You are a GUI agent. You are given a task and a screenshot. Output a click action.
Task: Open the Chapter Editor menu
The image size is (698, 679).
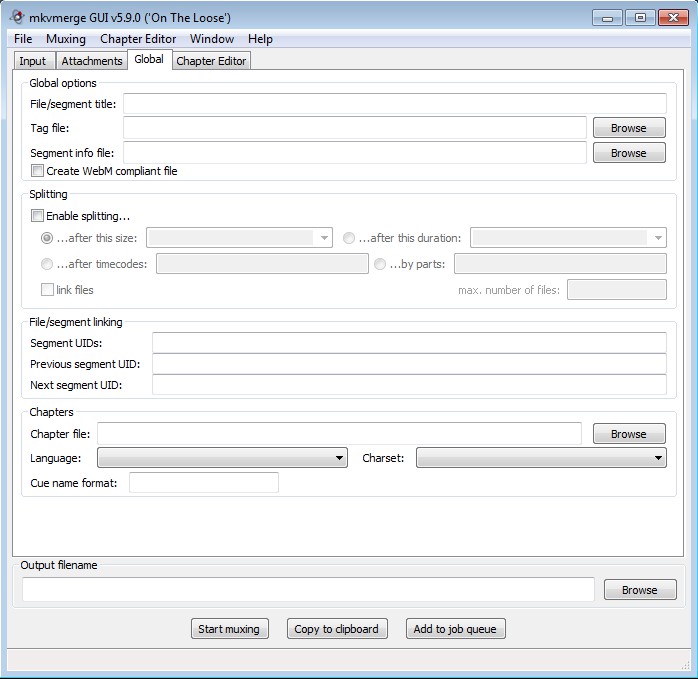pyautogui.click(x=138, y=39)
